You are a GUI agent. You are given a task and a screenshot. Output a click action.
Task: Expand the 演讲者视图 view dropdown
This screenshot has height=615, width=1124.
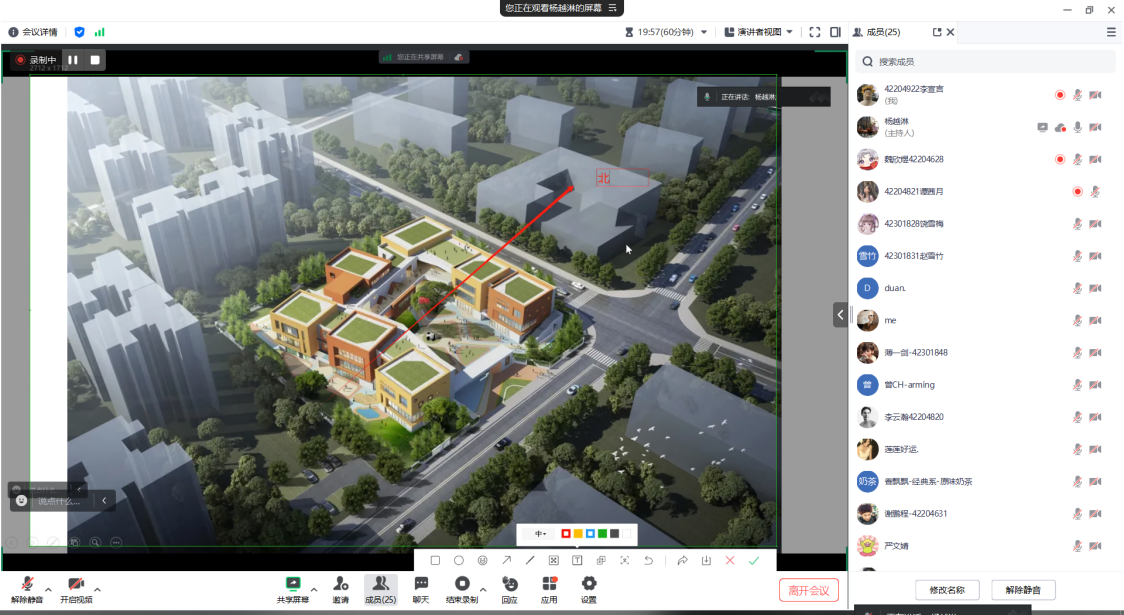pos(790,32)
